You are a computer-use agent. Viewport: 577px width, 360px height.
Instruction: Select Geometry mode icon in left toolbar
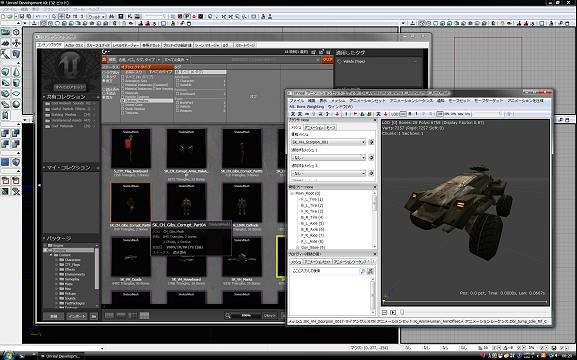(x=16, y=32)
